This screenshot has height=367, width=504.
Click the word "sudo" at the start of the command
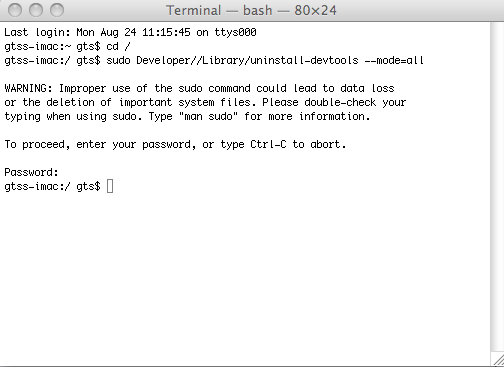tap(118, 60)
